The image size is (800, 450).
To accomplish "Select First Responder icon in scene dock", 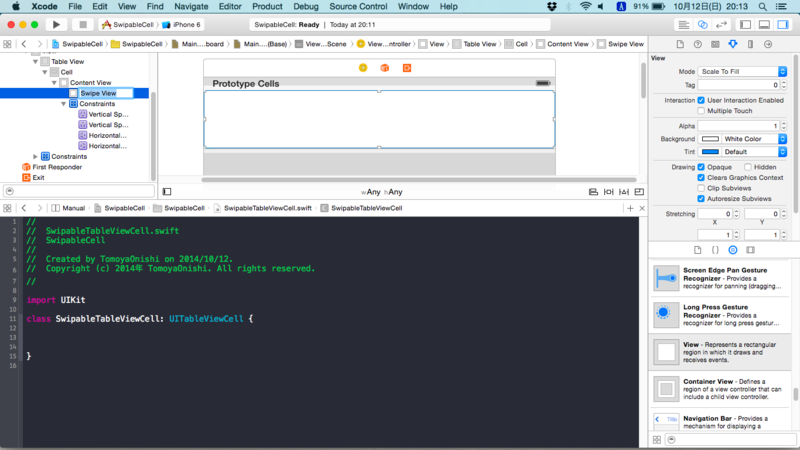I will pyautogui.click(x=385, y=68).
